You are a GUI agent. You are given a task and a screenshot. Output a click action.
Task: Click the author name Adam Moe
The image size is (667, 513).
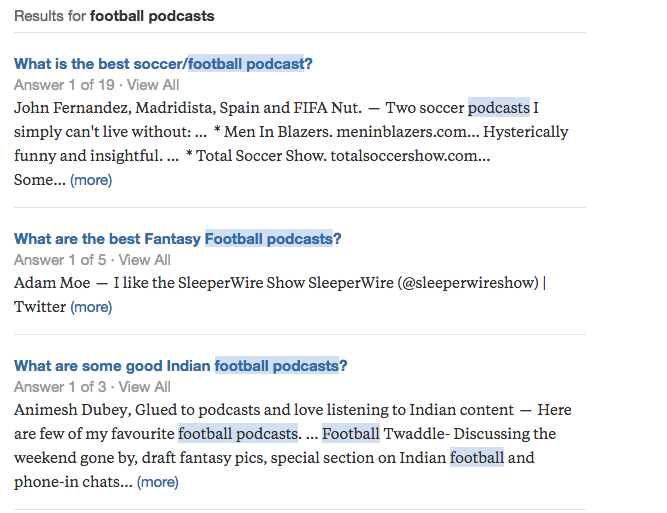pos(52,282)
